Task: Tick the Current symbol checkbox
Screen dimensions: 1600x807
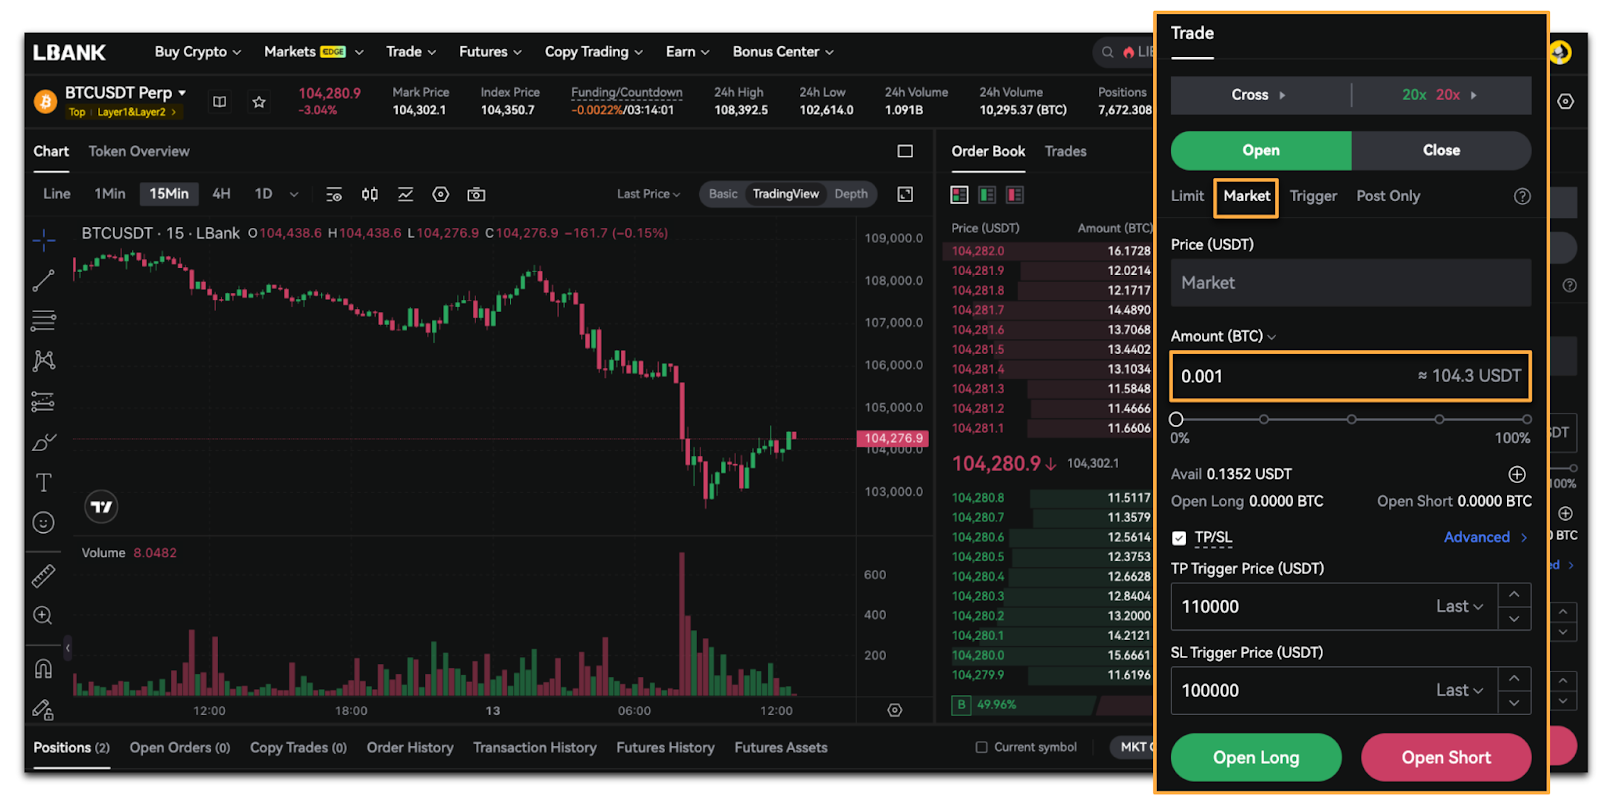Action: pos(981,747)
